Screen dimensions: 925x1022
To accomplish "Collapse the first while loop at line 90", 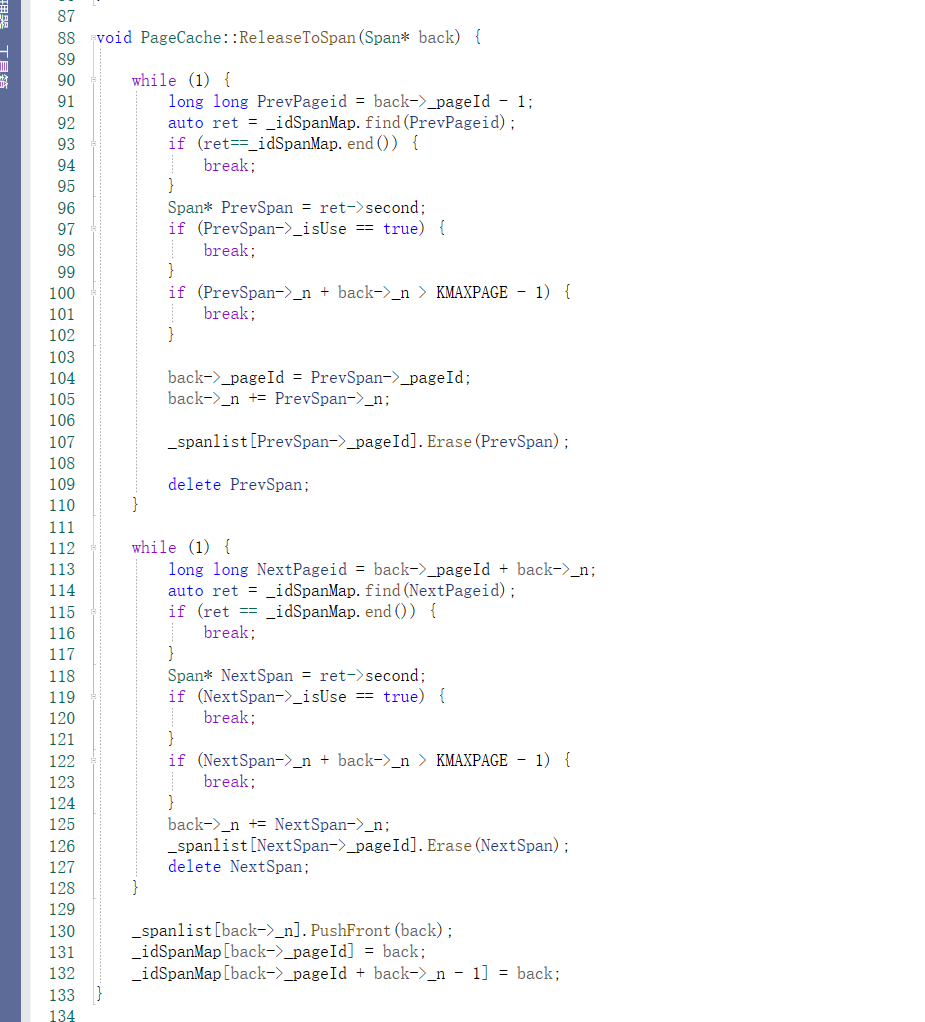I will 93,80.
